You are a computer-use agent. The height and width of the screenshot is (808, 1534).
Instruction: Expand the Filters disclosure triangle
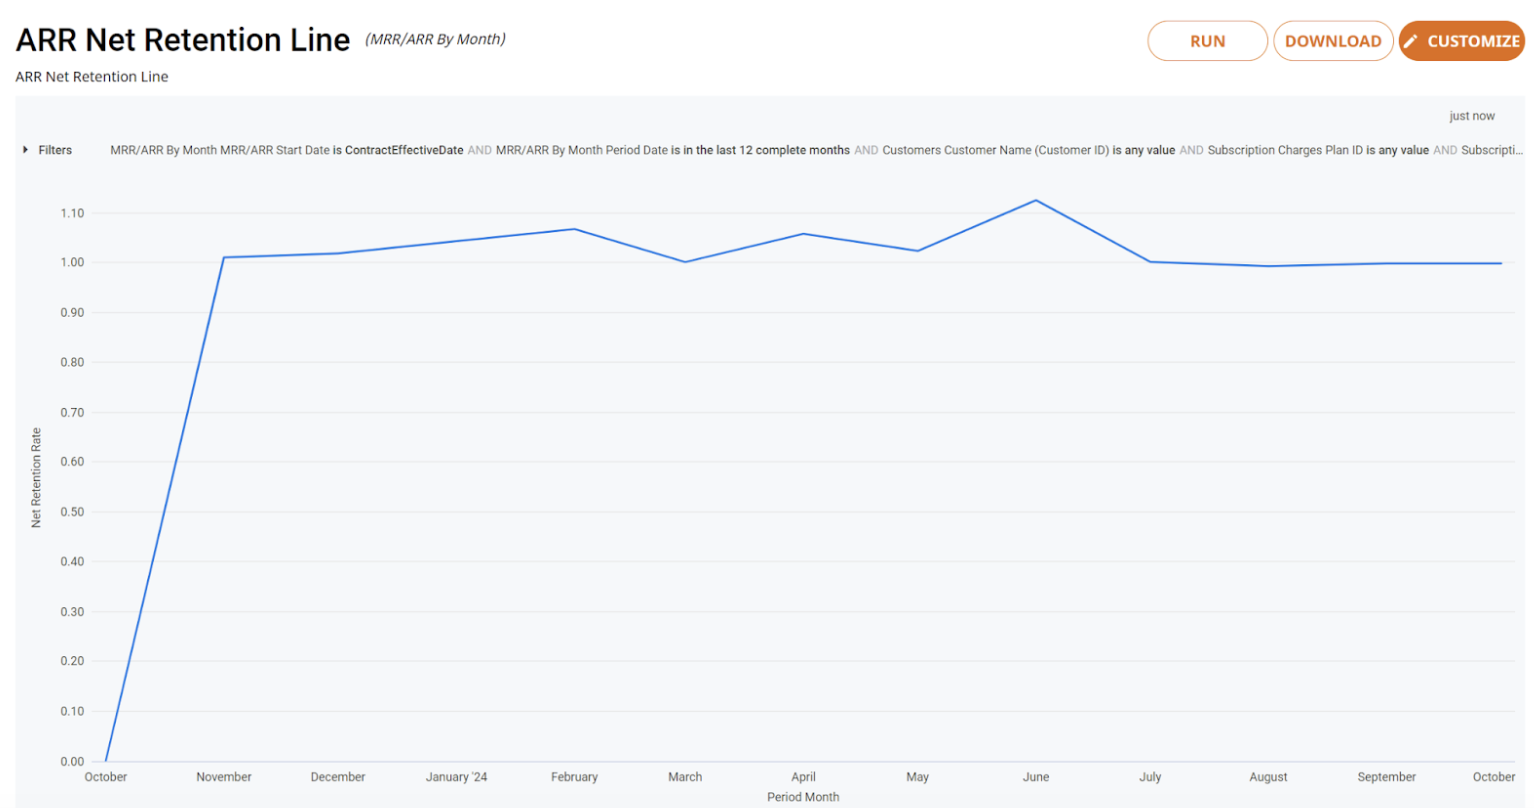(25, 150)
